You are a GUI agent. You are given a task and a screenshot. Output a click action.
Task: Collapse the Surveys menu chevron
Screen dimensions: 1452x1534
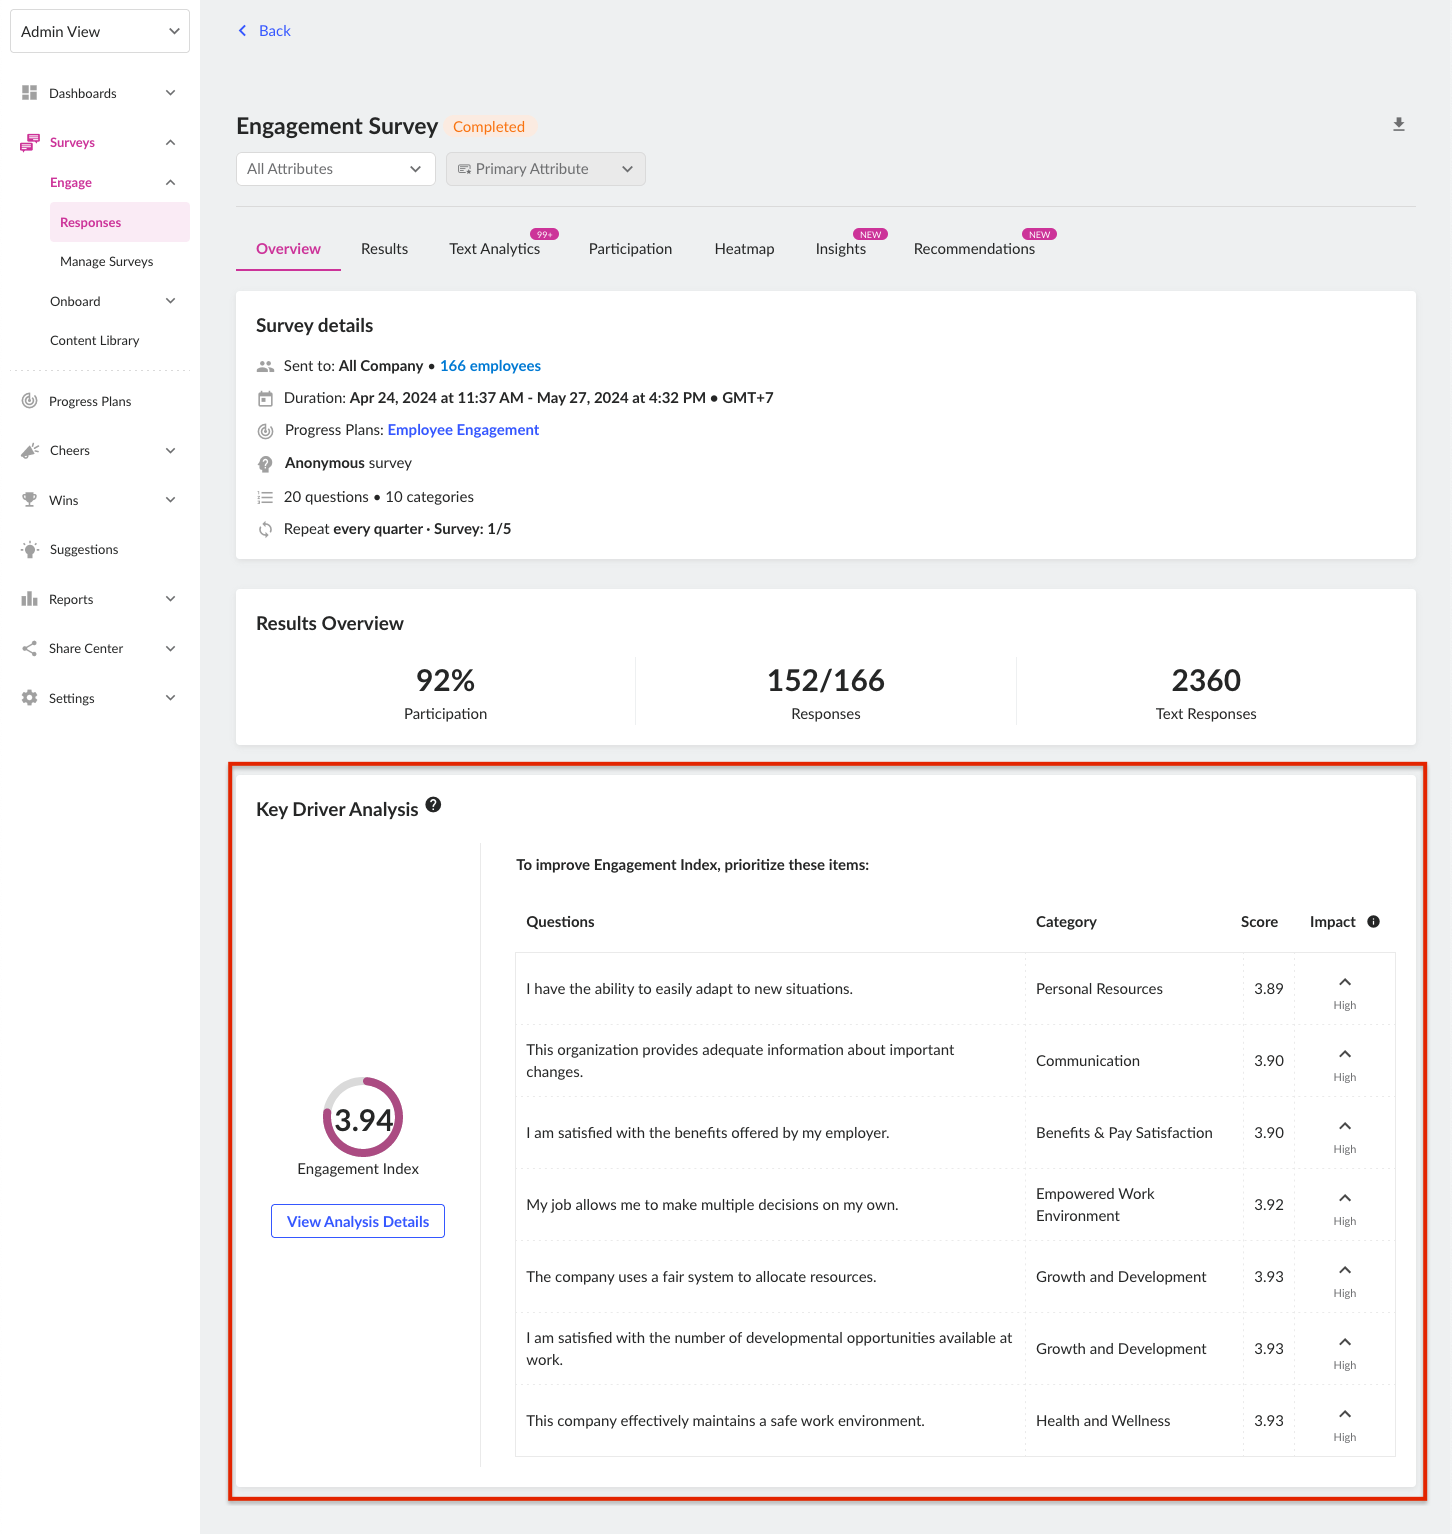[x=170, y=143]
